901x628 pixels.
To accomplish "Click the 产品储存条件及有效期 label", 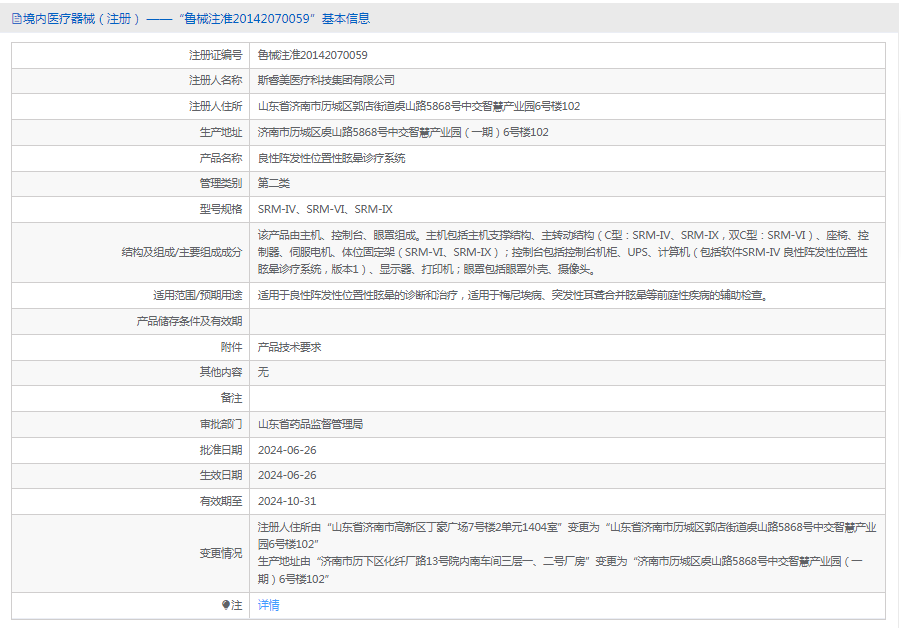I will coord(189,321).
